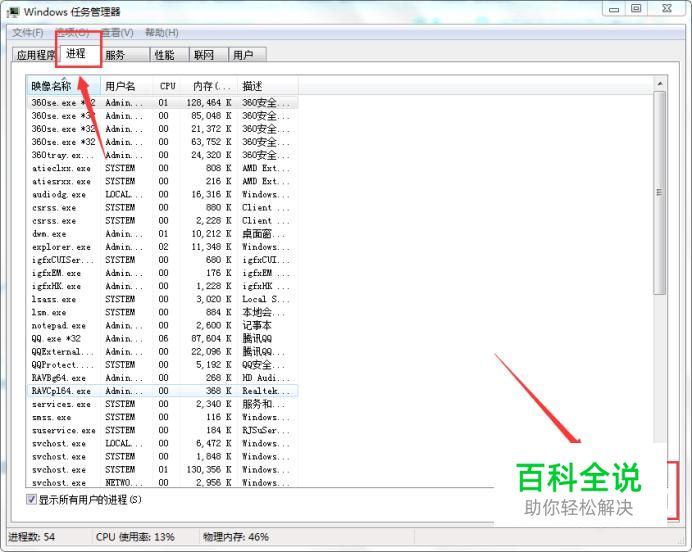This screenshot has height=552, width=692.
Task: Select the igfxEM.exe process
Action: (x=162, y=273)
